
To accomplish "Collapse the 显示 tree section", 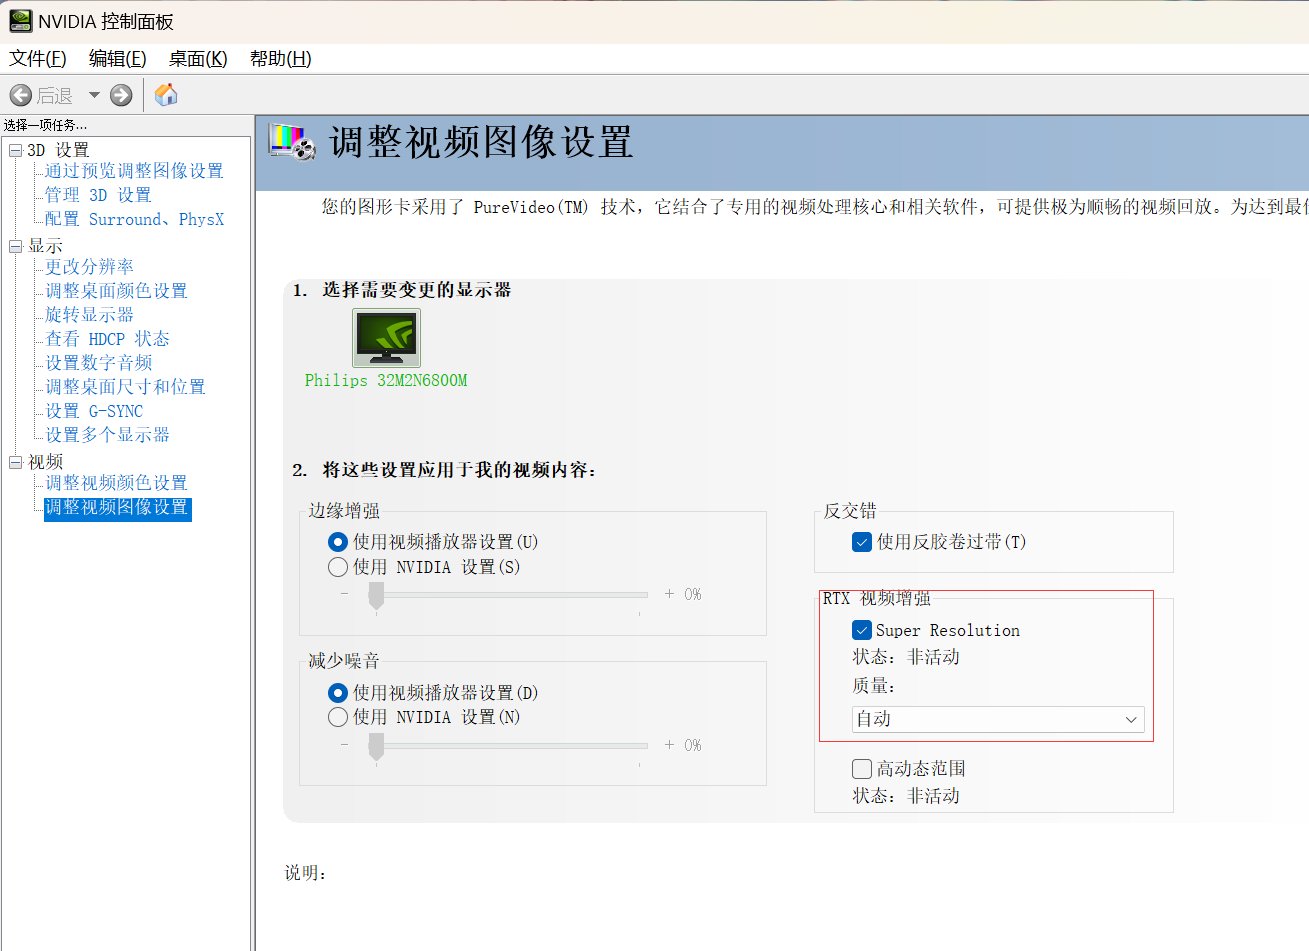I will [15, 246].
